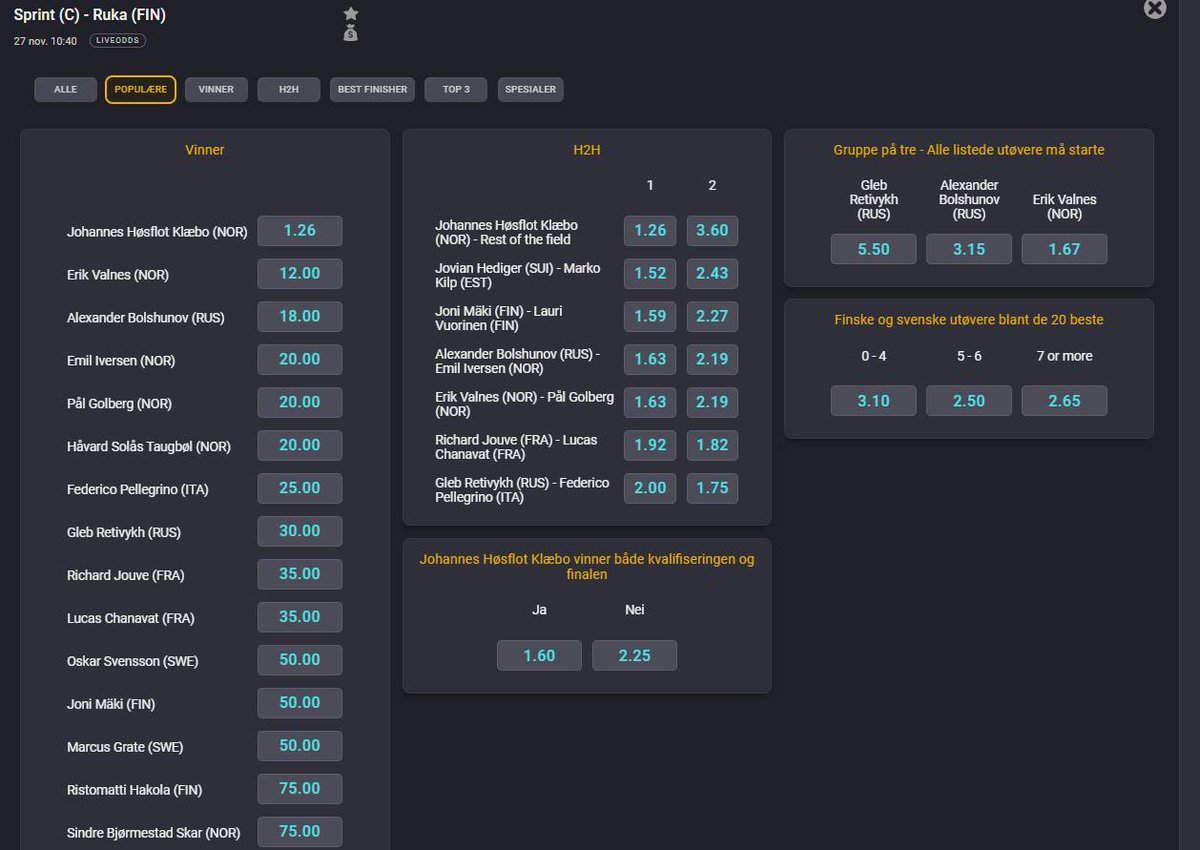This screenshot has width=1200, height=850.
Task: Choose Sindre Bjørnestad Skar odds 75.00
Action: click(300, 833)
